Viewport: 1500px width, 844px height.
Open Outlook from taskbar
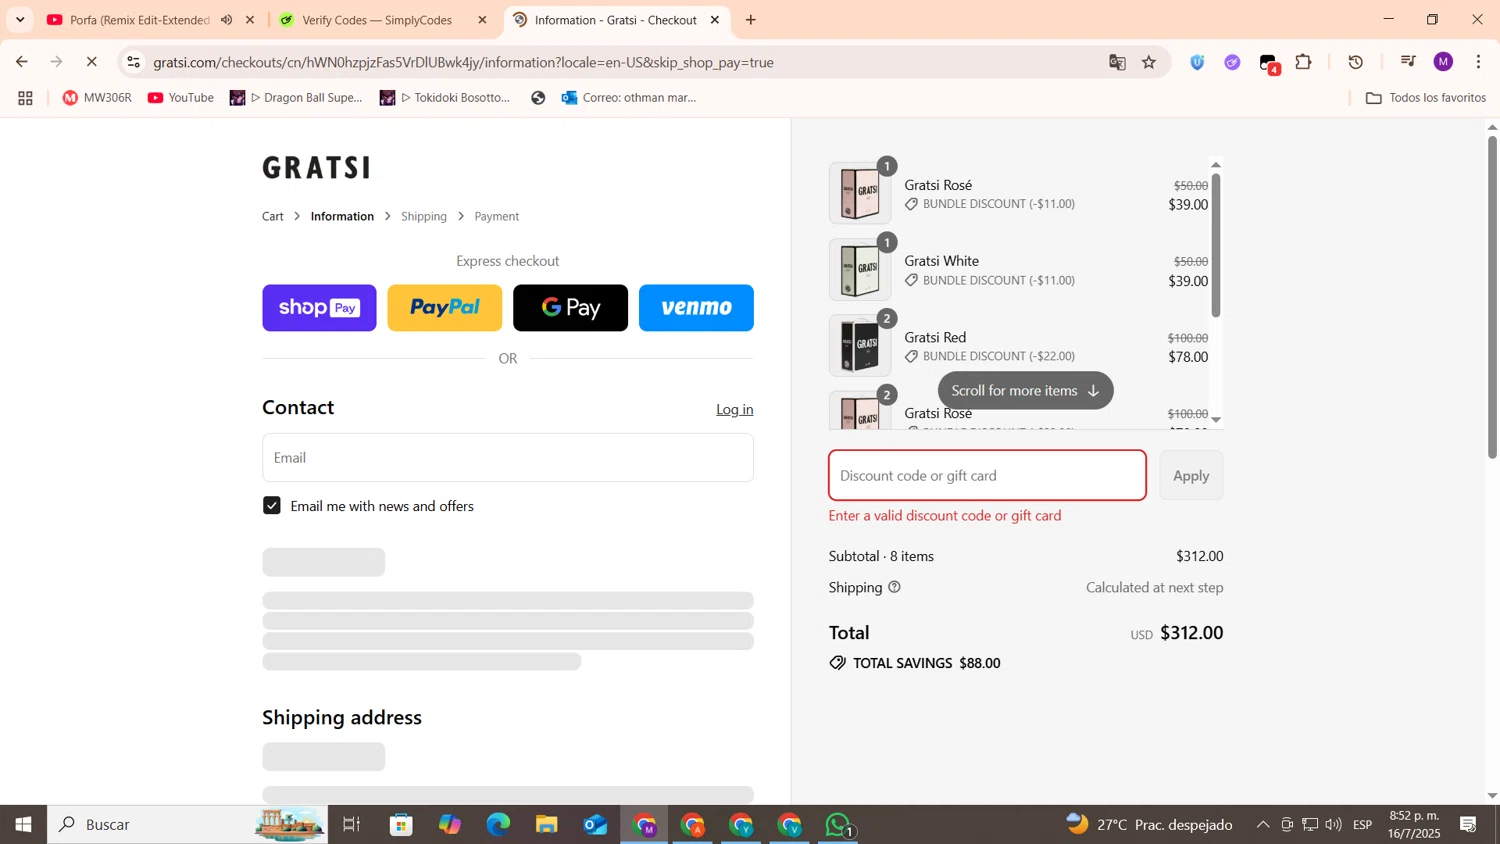click(595, 825)
